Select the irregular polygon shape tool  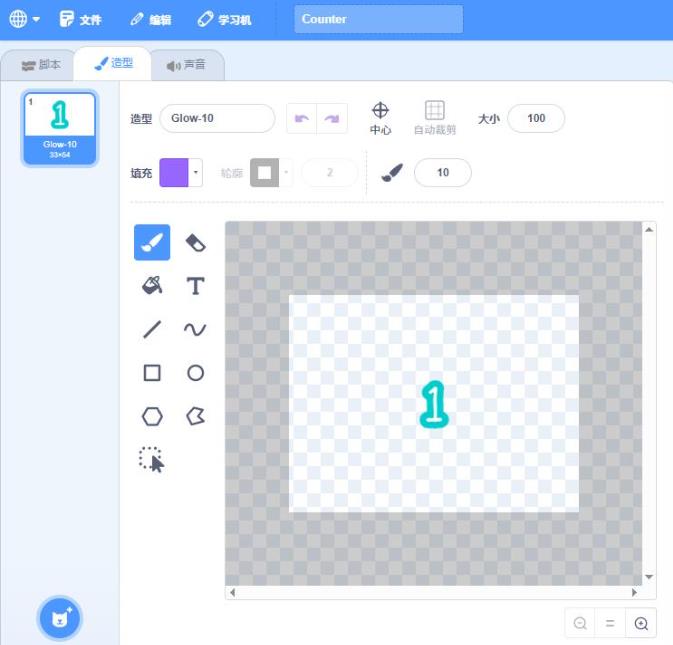point(195,416)
